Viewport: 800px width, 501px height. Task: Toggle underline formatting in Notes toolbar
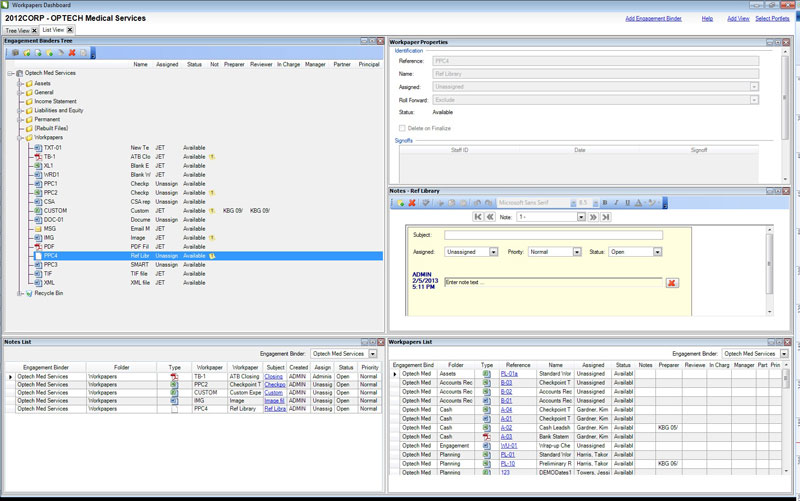627,203
